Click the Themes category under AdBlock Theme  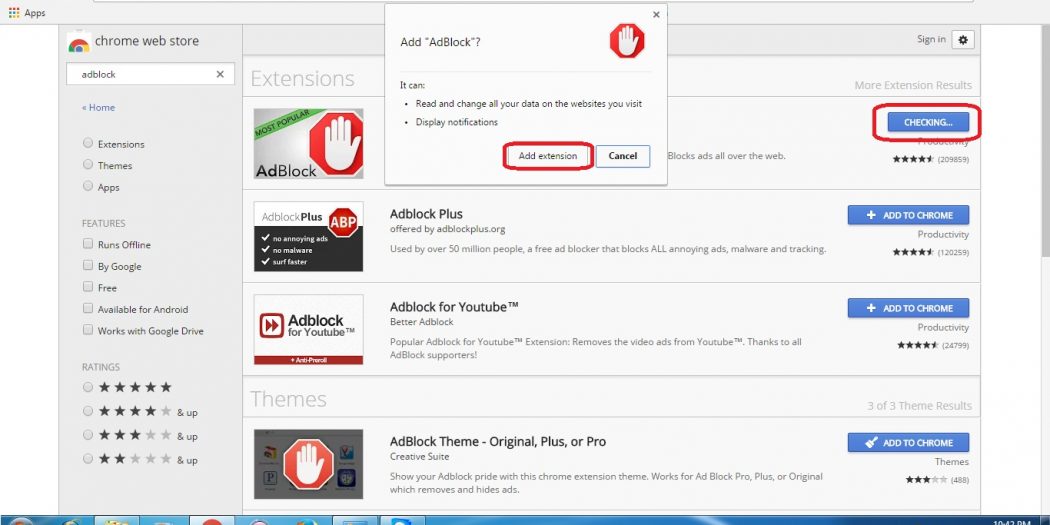point(952,462)
